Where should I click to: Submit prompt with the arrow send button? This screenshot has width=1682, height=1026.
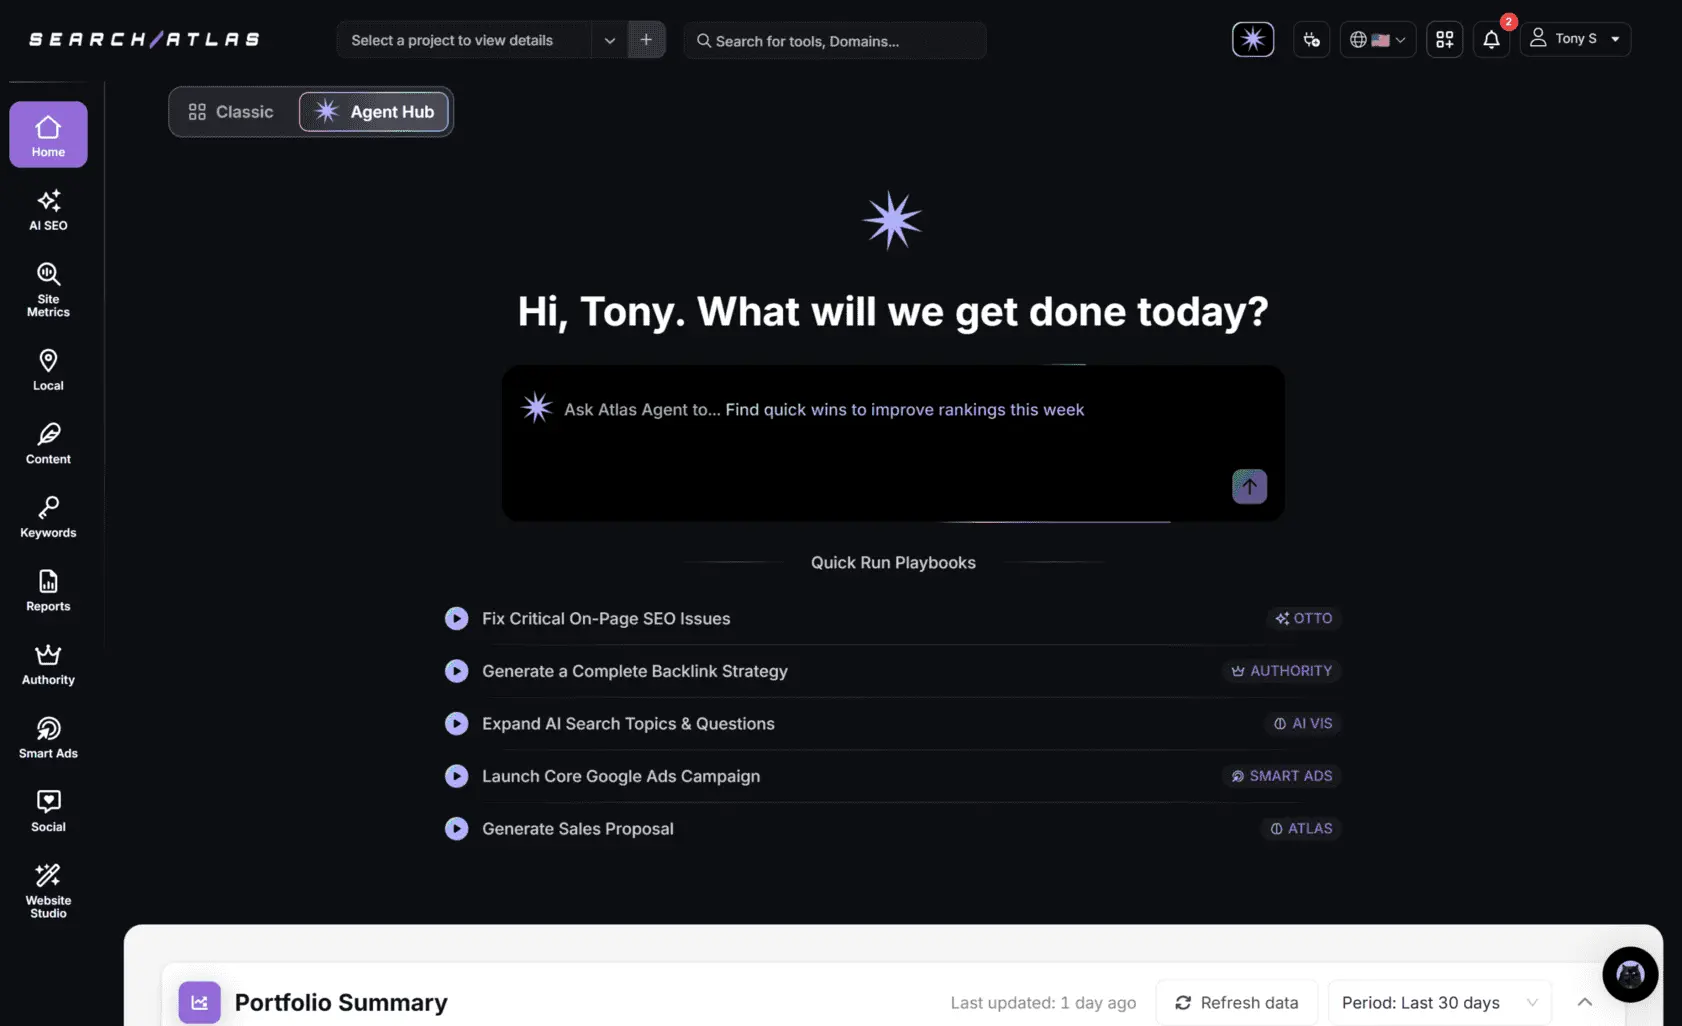click(1249, 486)
